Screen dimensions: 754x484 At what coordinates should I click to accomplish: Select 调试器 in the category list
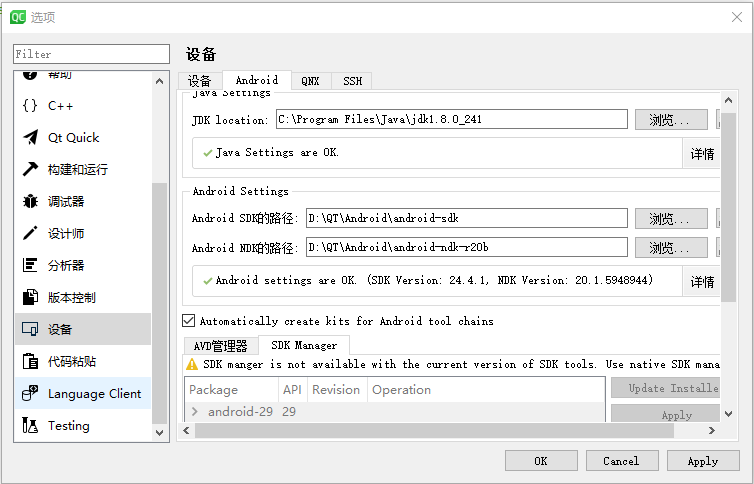[x=83, y=201]
